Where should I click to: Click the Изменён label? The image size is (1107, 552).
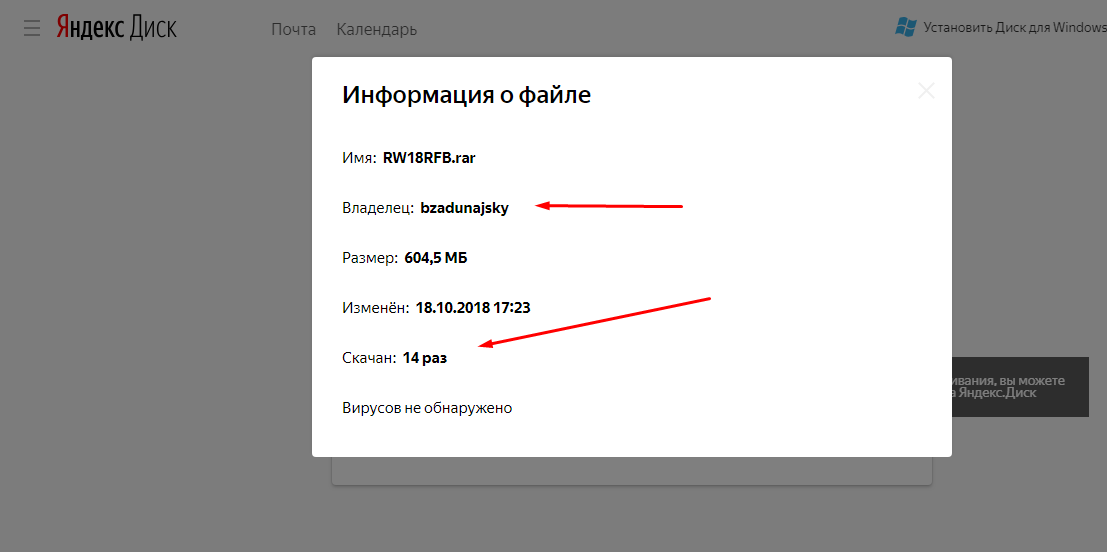pos(376,308)
